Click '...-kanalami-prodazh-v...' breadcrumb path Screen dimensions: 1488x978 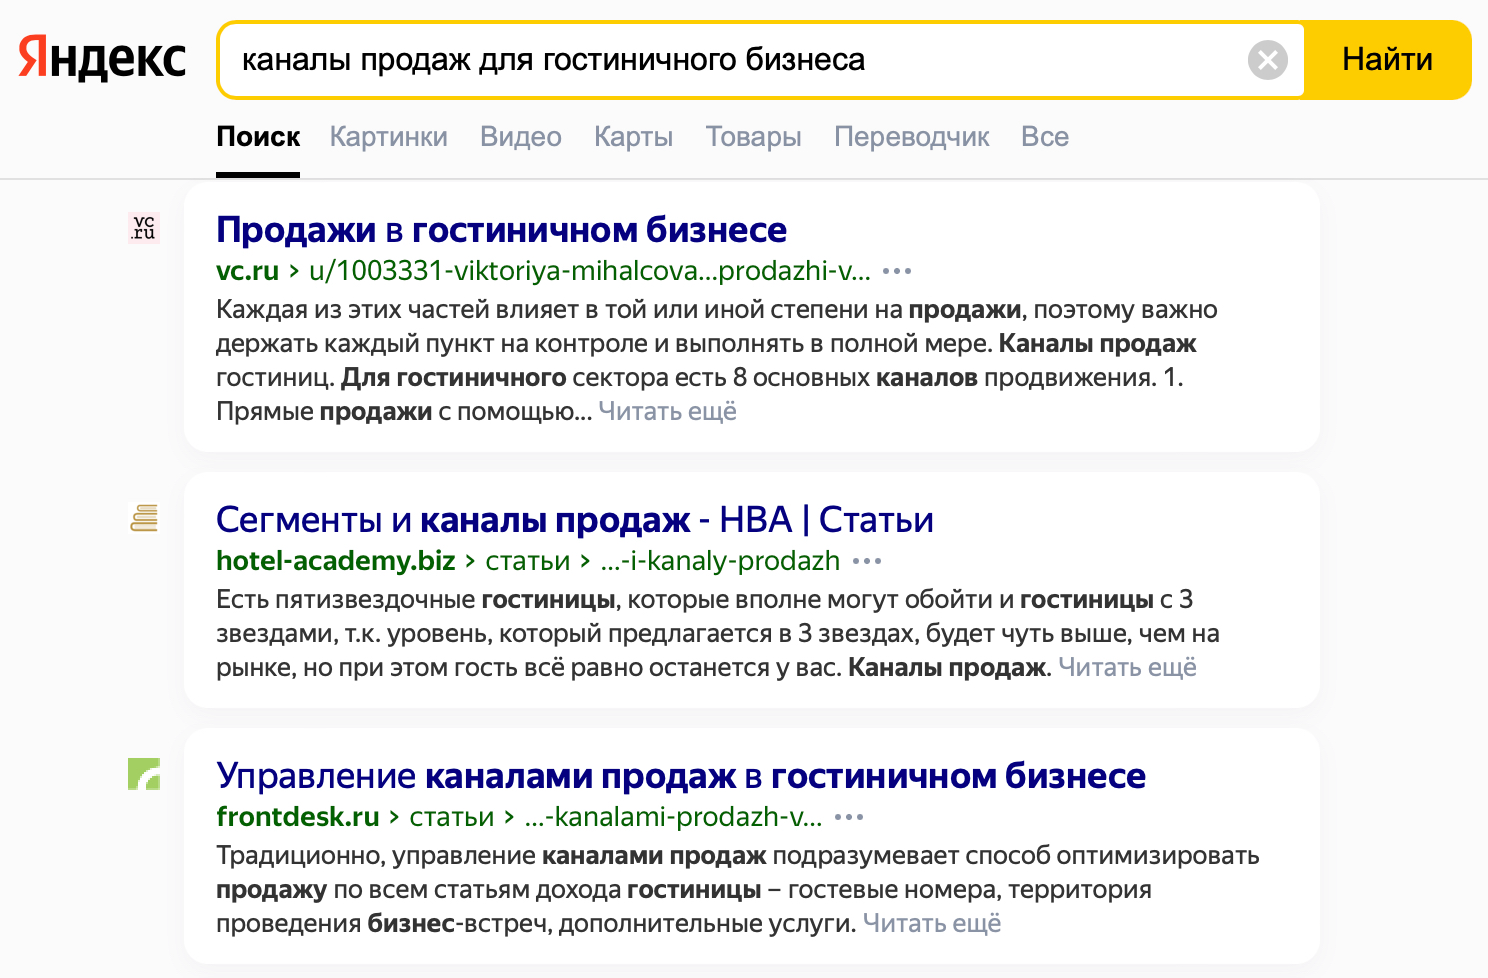click(x=673, y=817)
